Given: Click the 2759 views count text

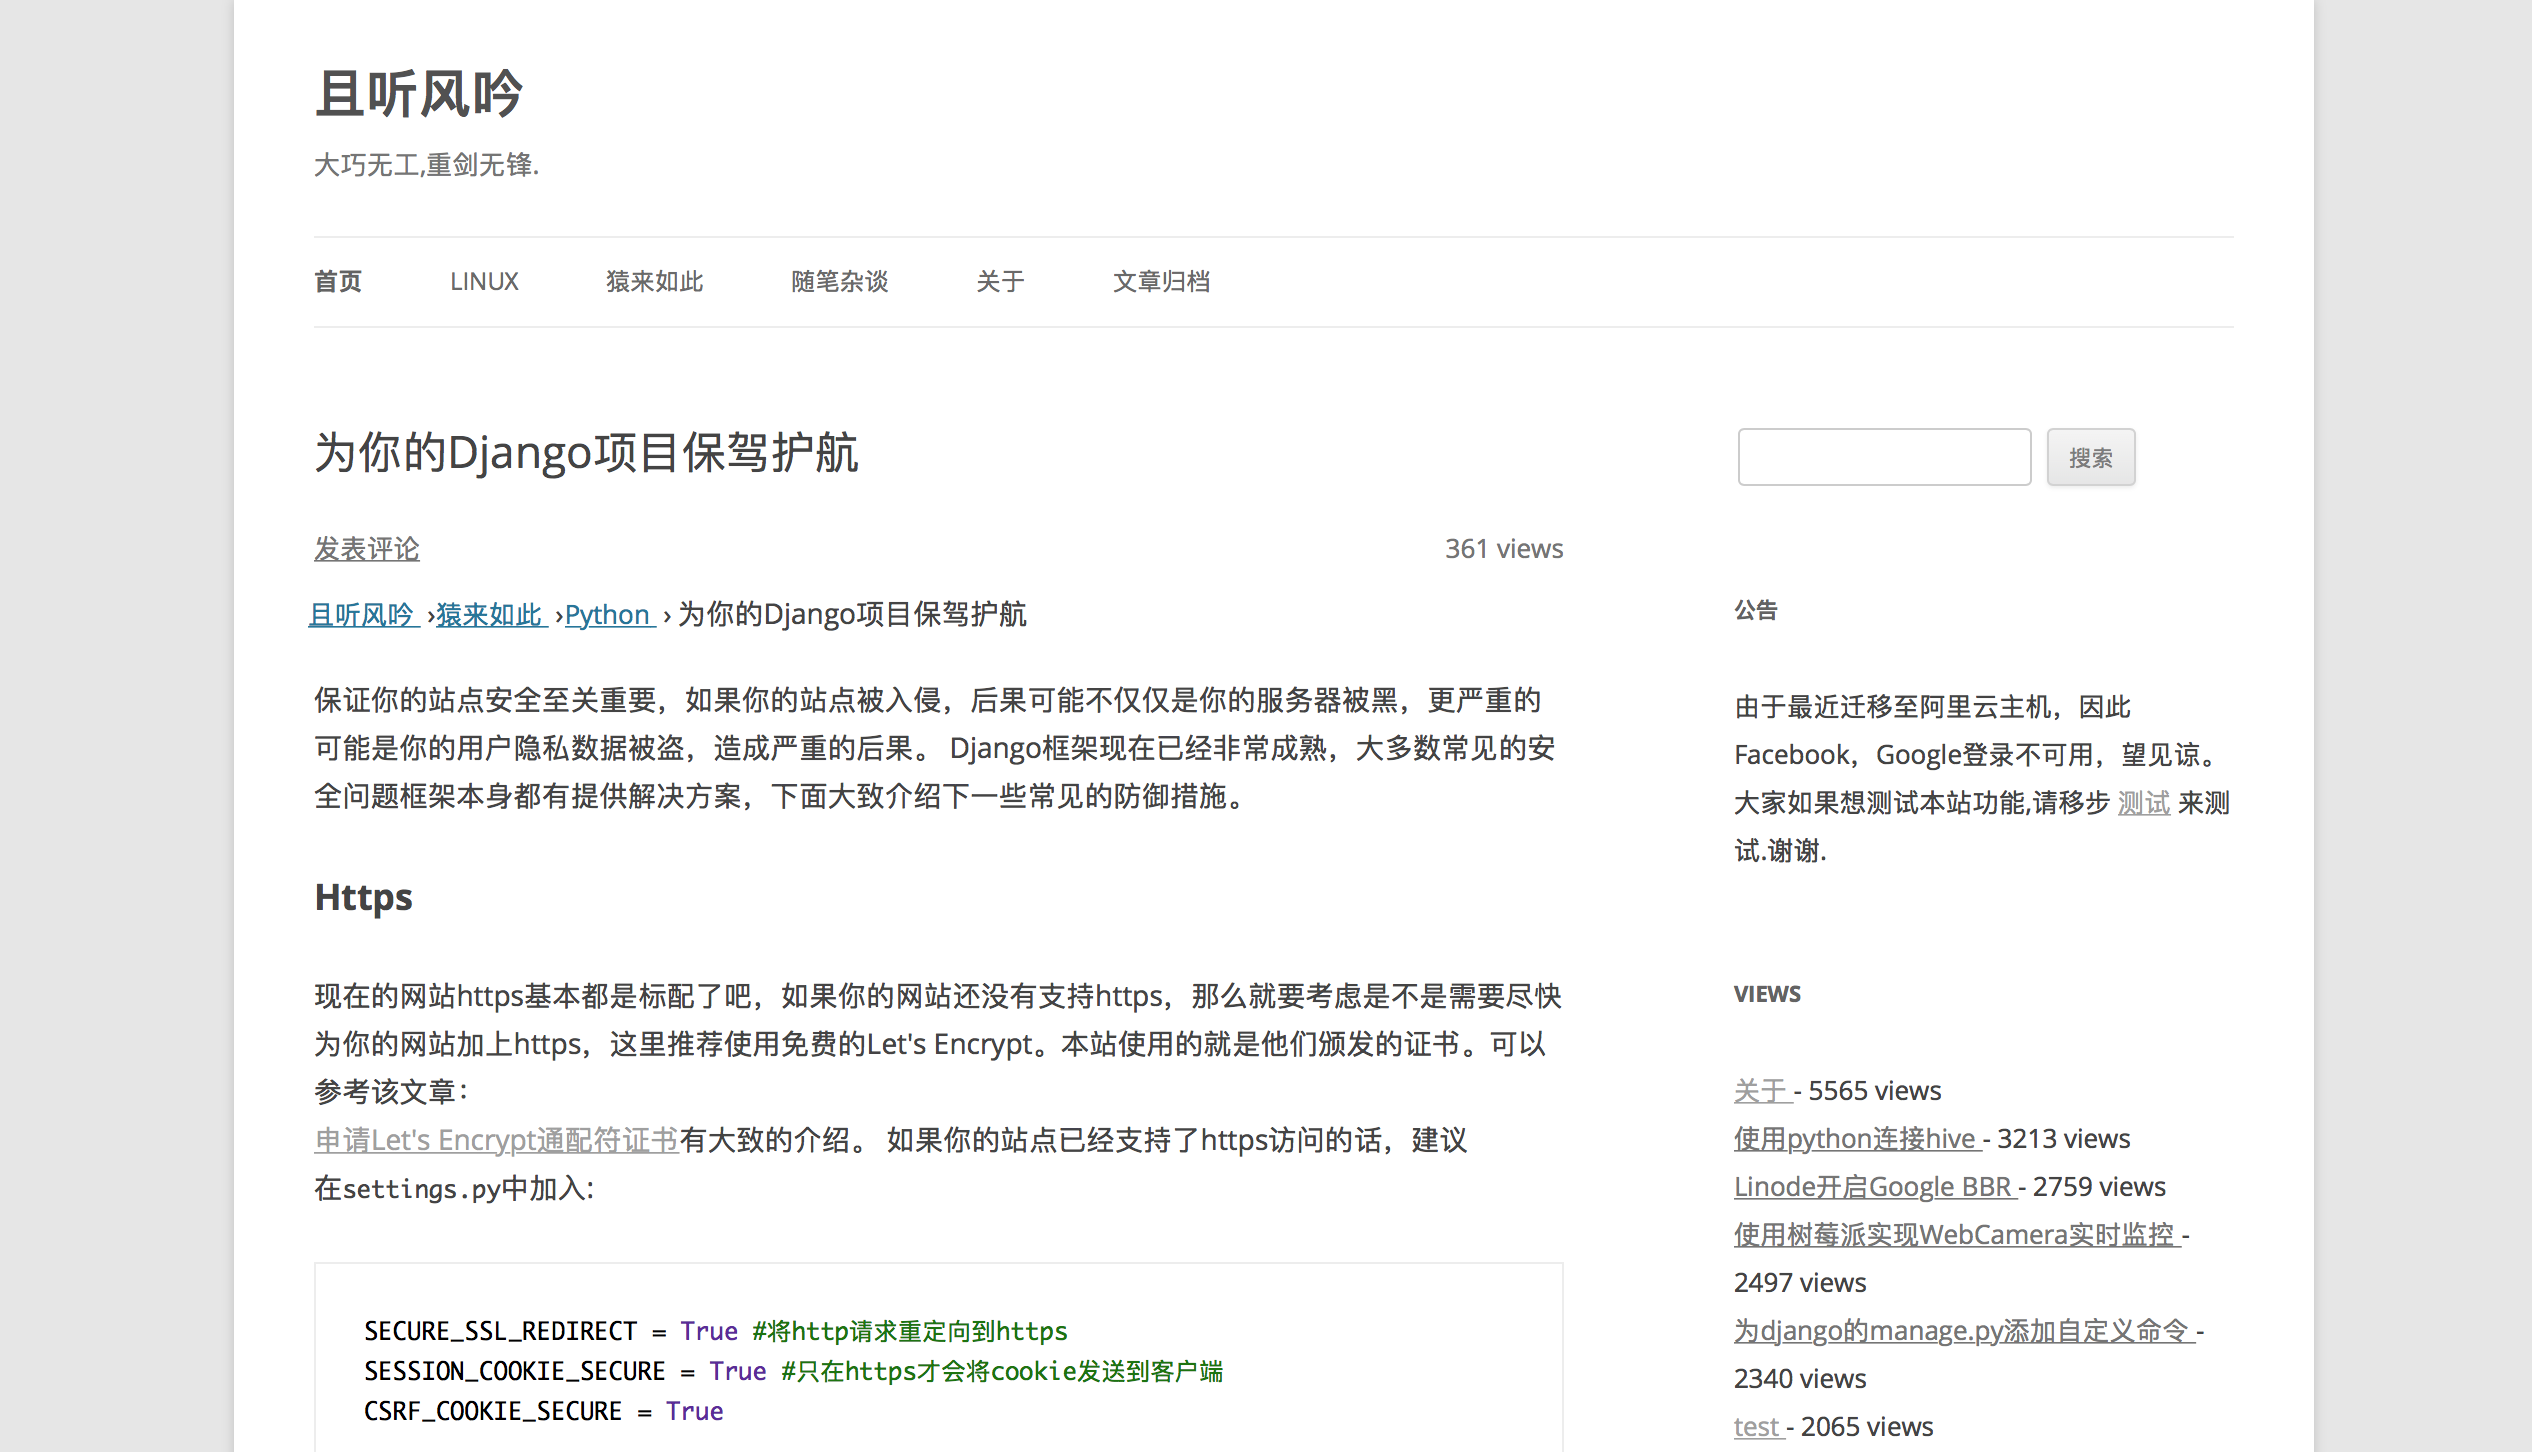Looking at the screenshot, I should tap(2099, 1187).
